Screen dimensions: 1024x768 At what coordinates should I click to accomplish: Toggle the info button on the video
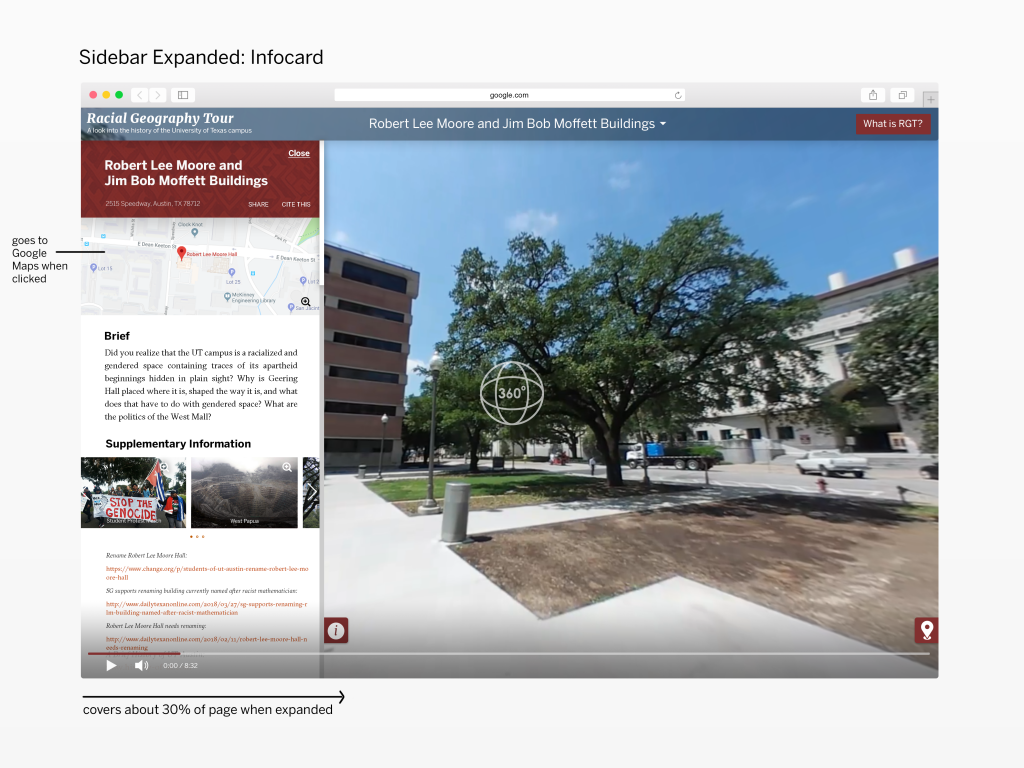(336, 631)
